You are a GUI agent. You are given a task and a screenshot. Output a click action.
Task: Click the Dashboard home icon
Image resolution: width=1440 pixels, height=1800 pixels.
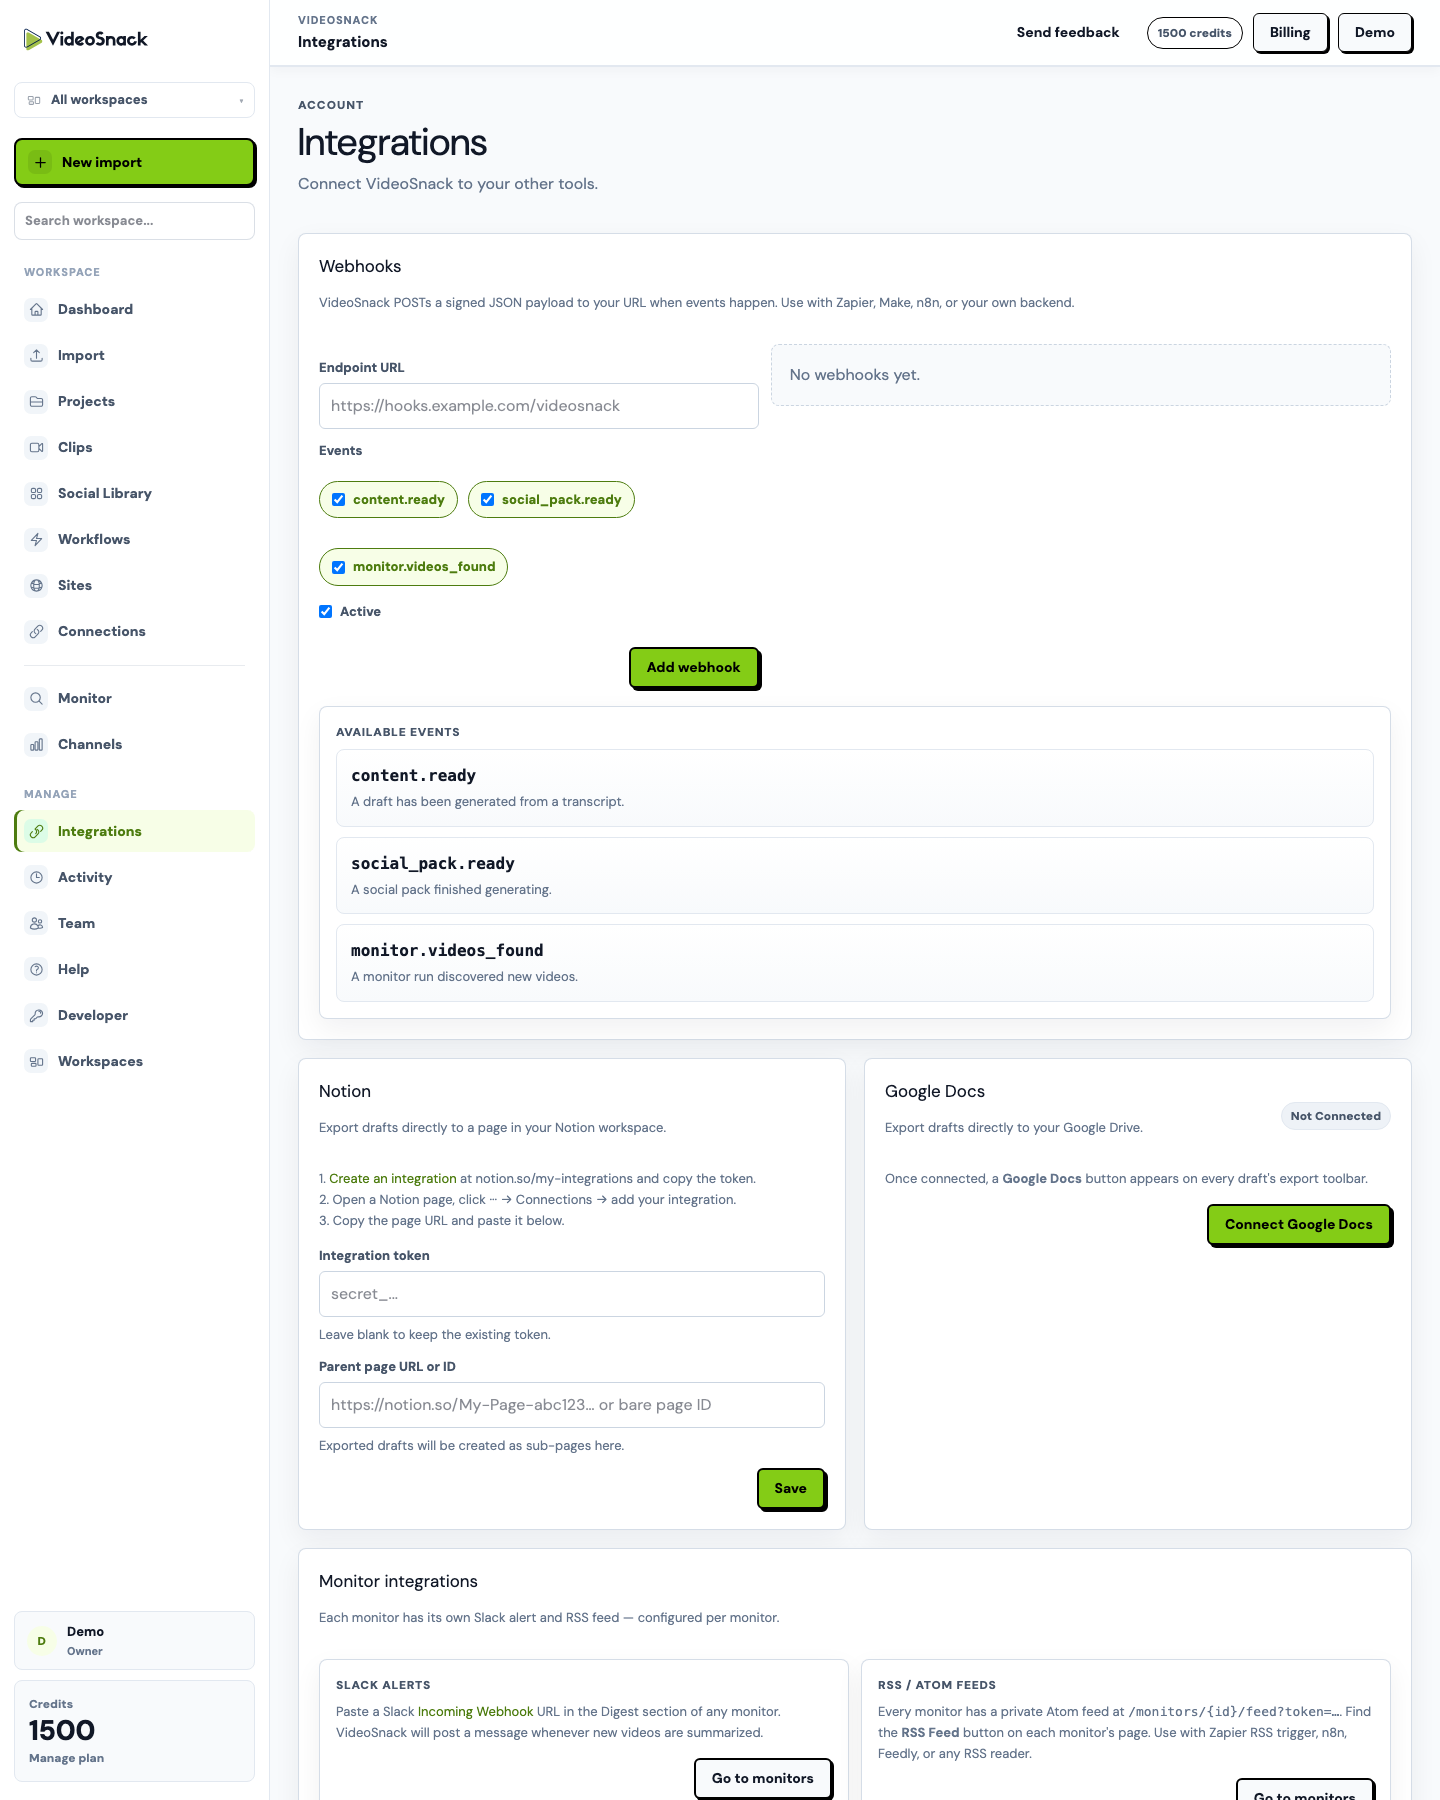coord(37,309)
